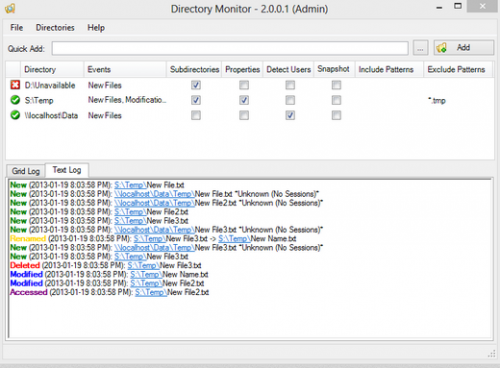The image size is (500, 368).
Task: Click the red error status icon for D:\Unavailable
Action: click(x=15, y=85)
